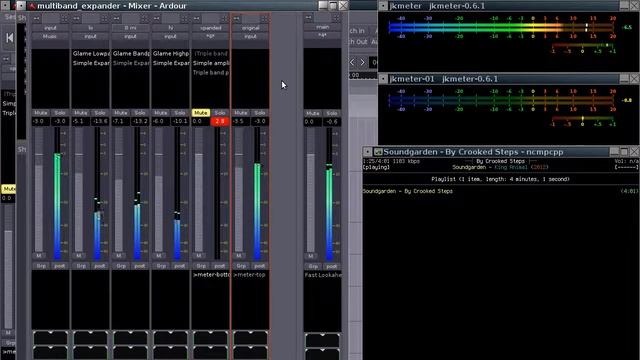
Task: Select Fast Lookahead plugin in main strip
Action: click(x=322, y=275)
